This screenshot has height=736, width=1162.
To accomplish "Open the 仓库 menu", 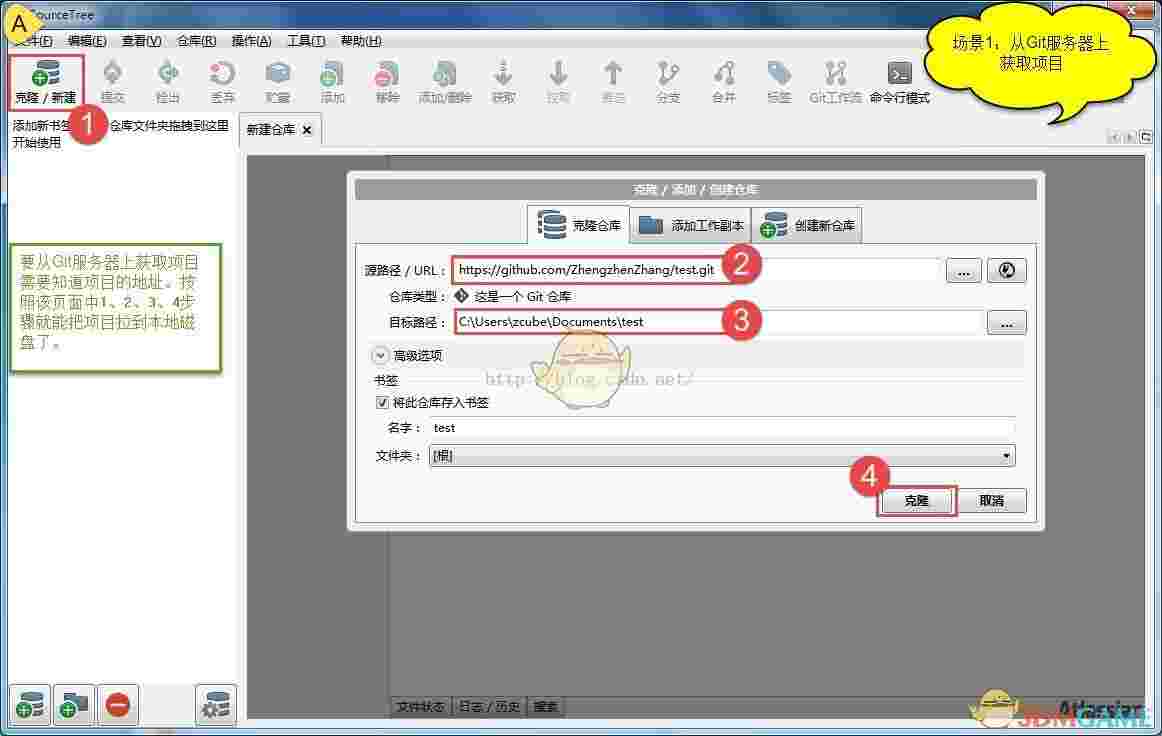I will pos(196,41).
